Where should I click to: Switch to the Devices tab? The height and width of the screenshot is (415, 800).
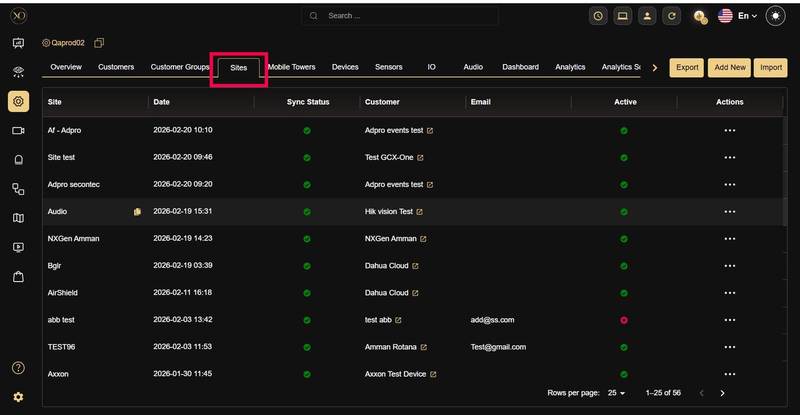pyautogui.click(x=345, y=67)
